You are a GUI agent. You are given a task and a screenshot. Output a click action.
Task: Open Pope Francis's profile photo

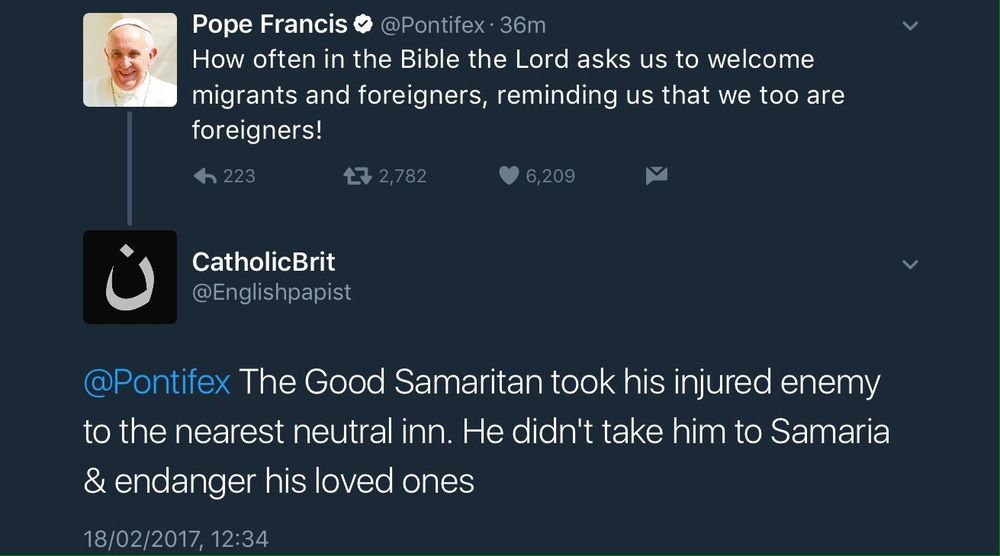[130, 60]
